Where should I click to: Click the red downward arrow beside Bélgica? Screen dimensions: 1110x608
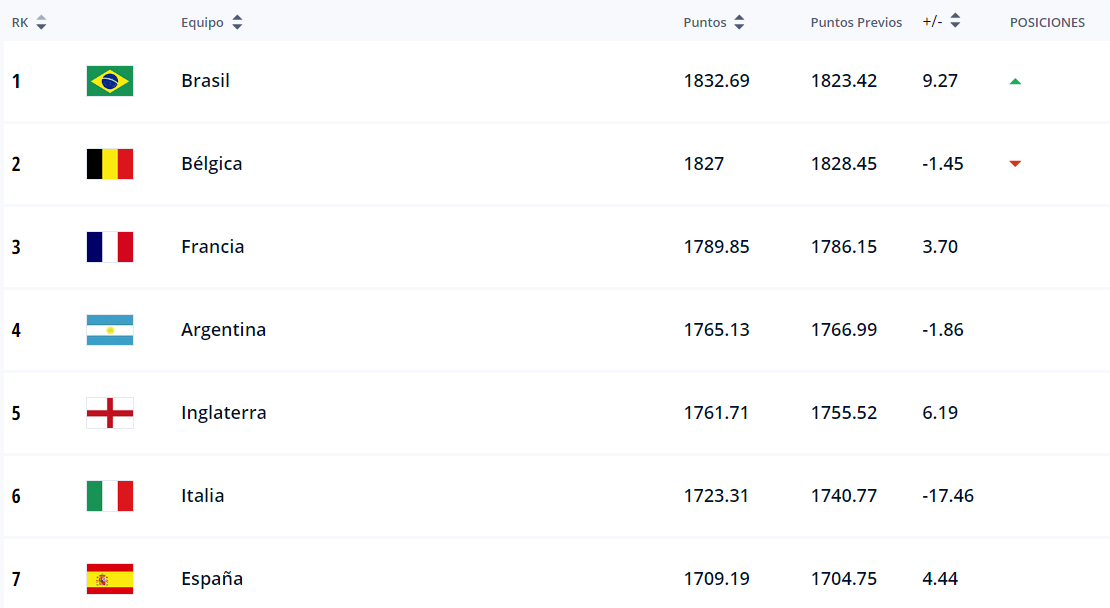pos(1014,163)
